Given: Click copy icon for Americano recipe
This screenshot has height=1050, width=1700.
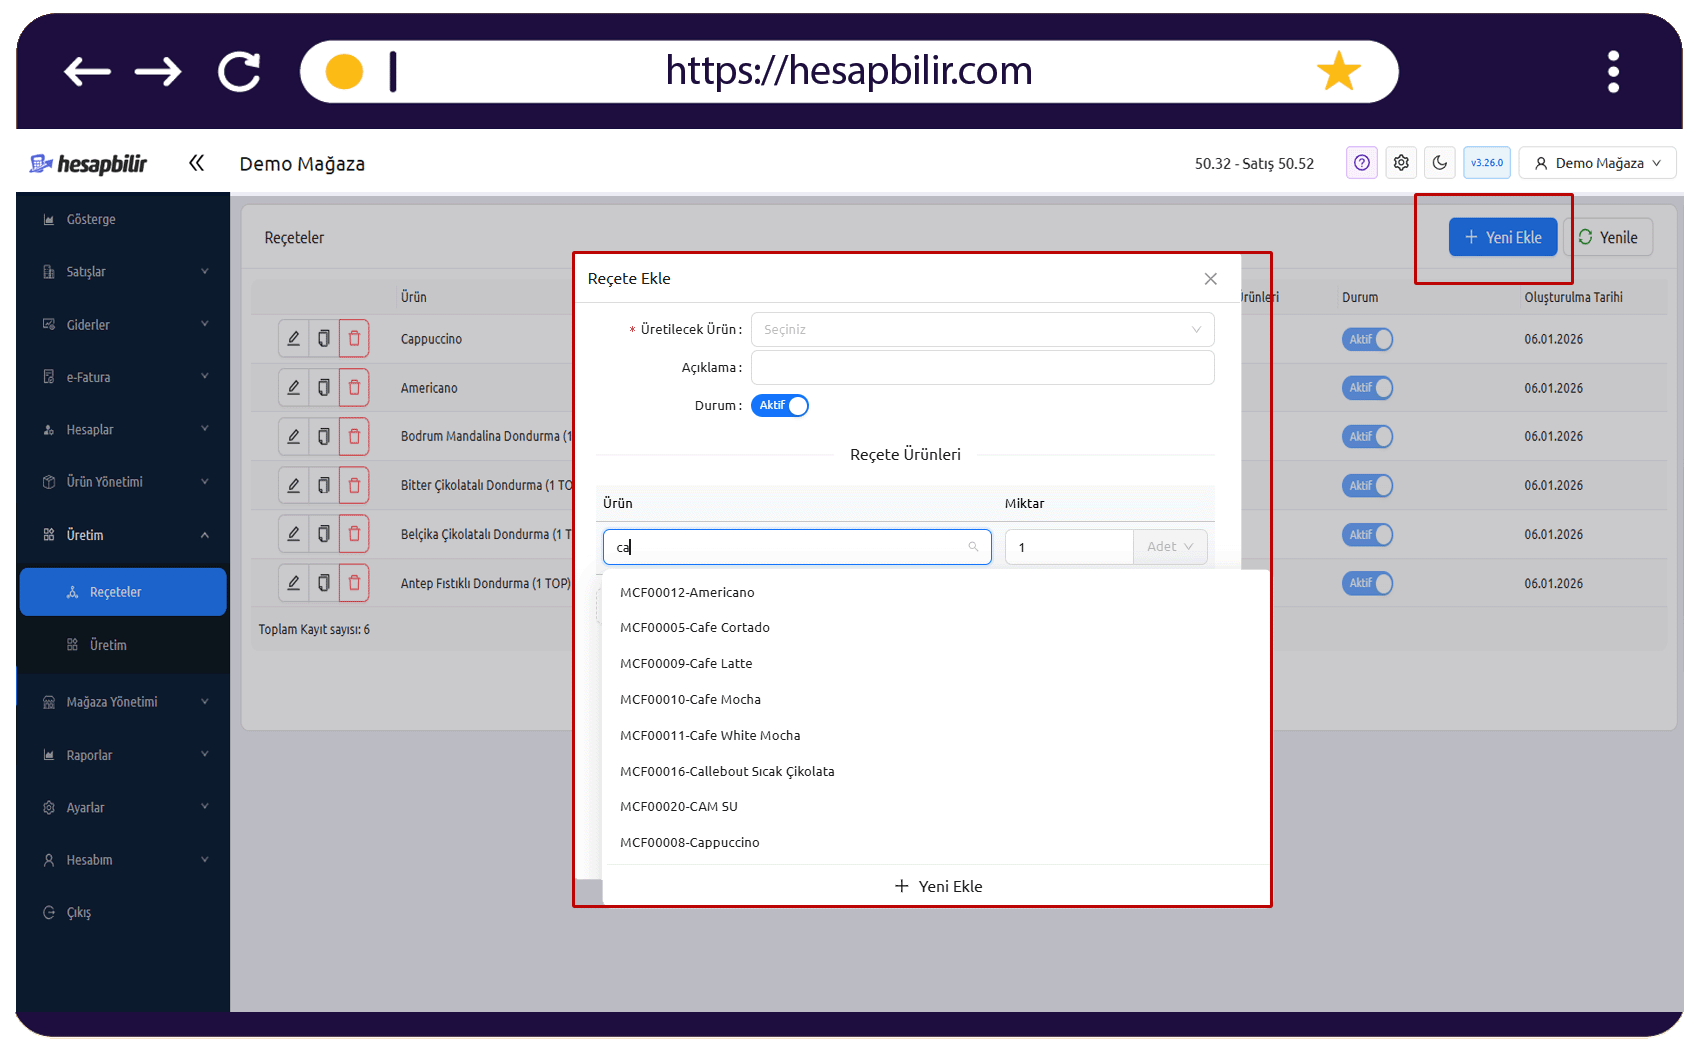Looking at the screenshot, I should [323, 388].
